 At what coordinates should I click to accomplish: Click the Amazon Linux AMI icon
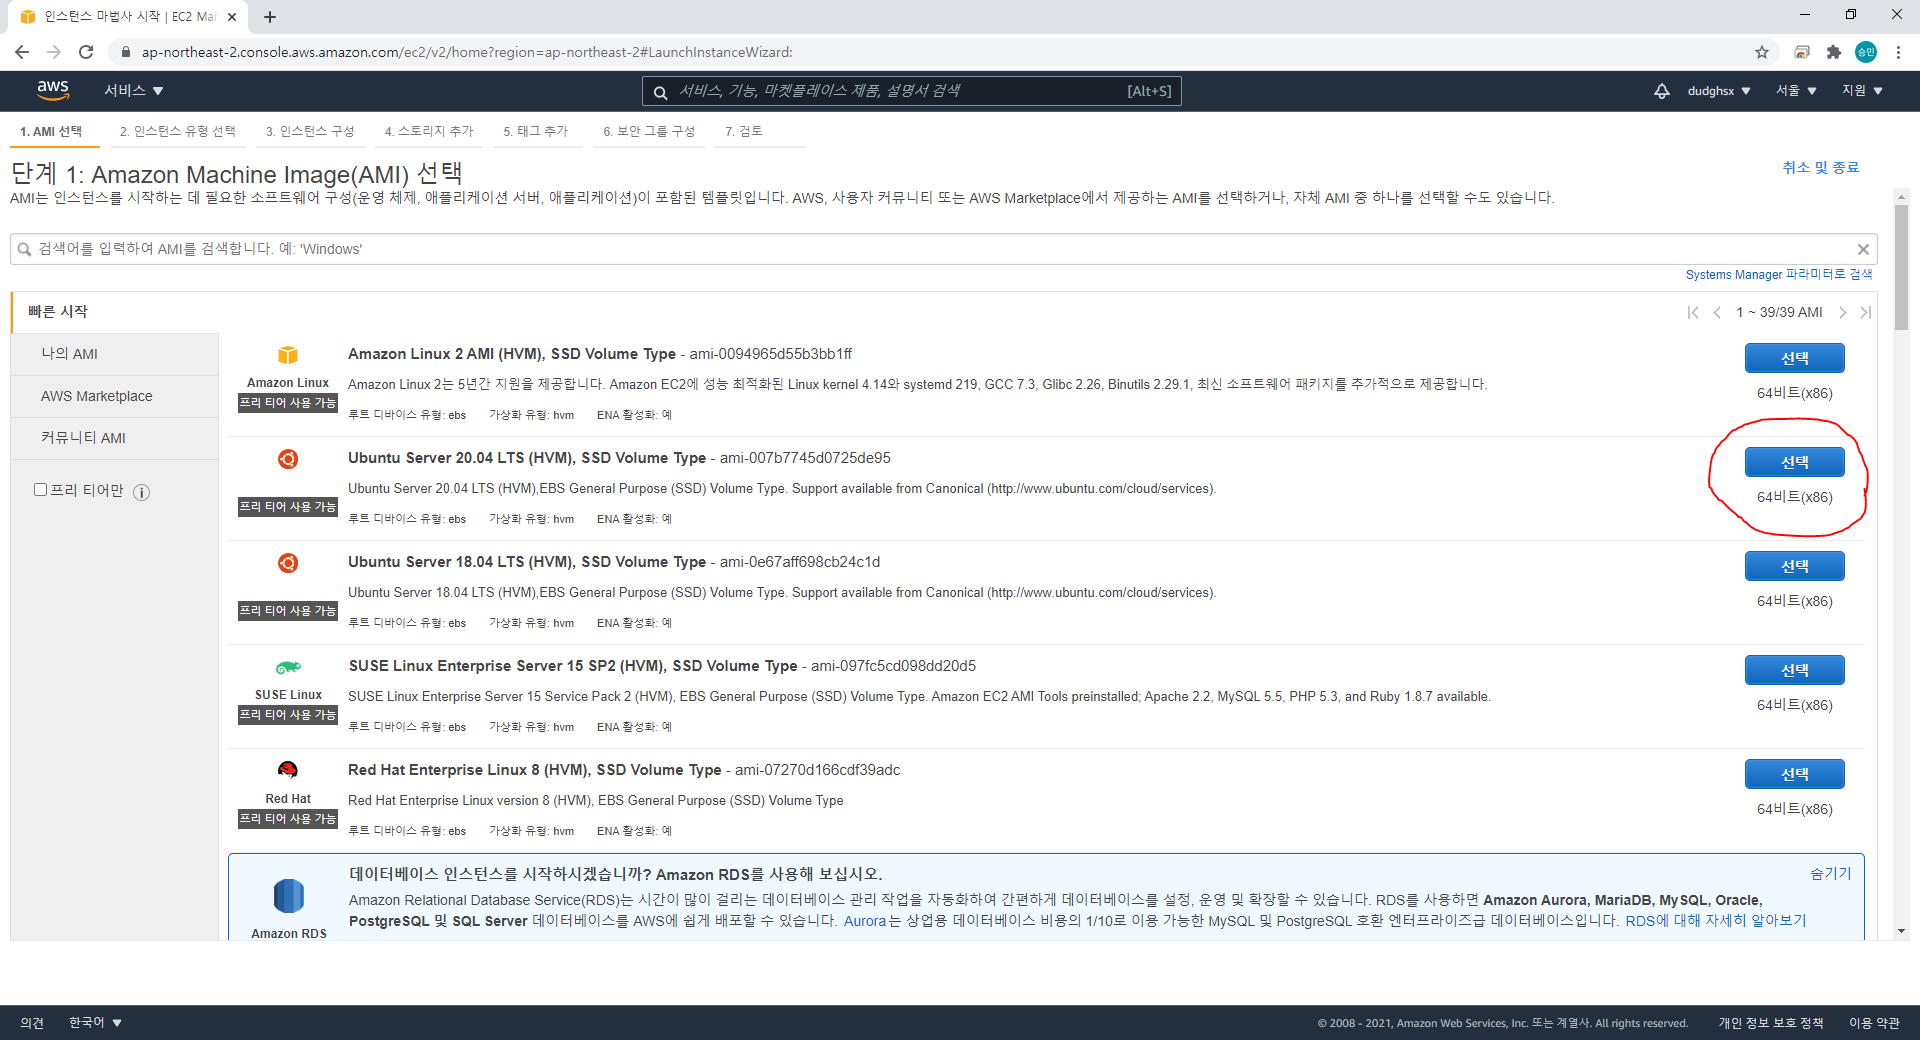[x=288, y=355]
